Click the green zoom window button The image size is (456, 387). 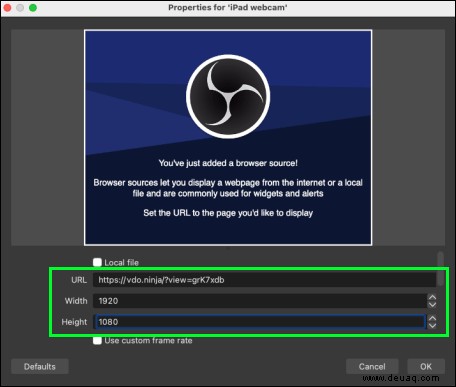pos(33,7)
